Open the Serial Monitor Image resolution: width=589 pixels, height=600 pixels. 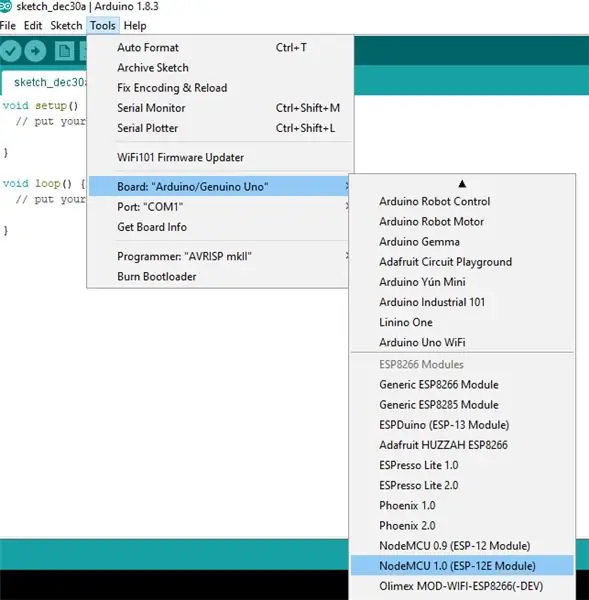pyautogui.click(x=219, y=108)
